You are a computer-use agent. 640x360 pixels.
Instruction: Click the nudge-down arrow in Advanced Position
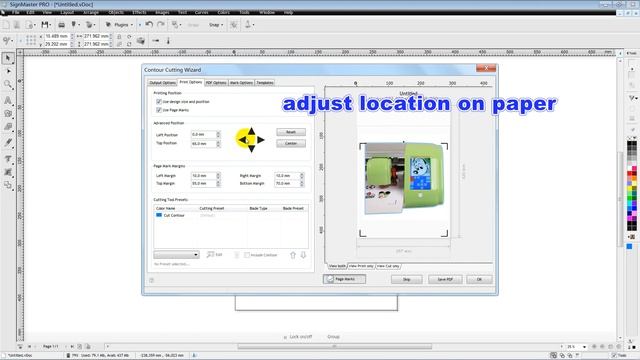point(251,149)
